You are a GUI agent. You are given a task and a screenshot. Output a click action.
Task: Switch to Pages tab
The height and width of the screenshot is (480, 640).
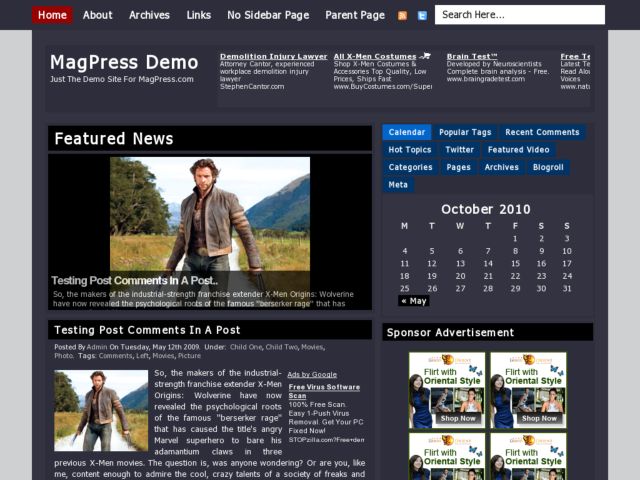click(458, 167)
